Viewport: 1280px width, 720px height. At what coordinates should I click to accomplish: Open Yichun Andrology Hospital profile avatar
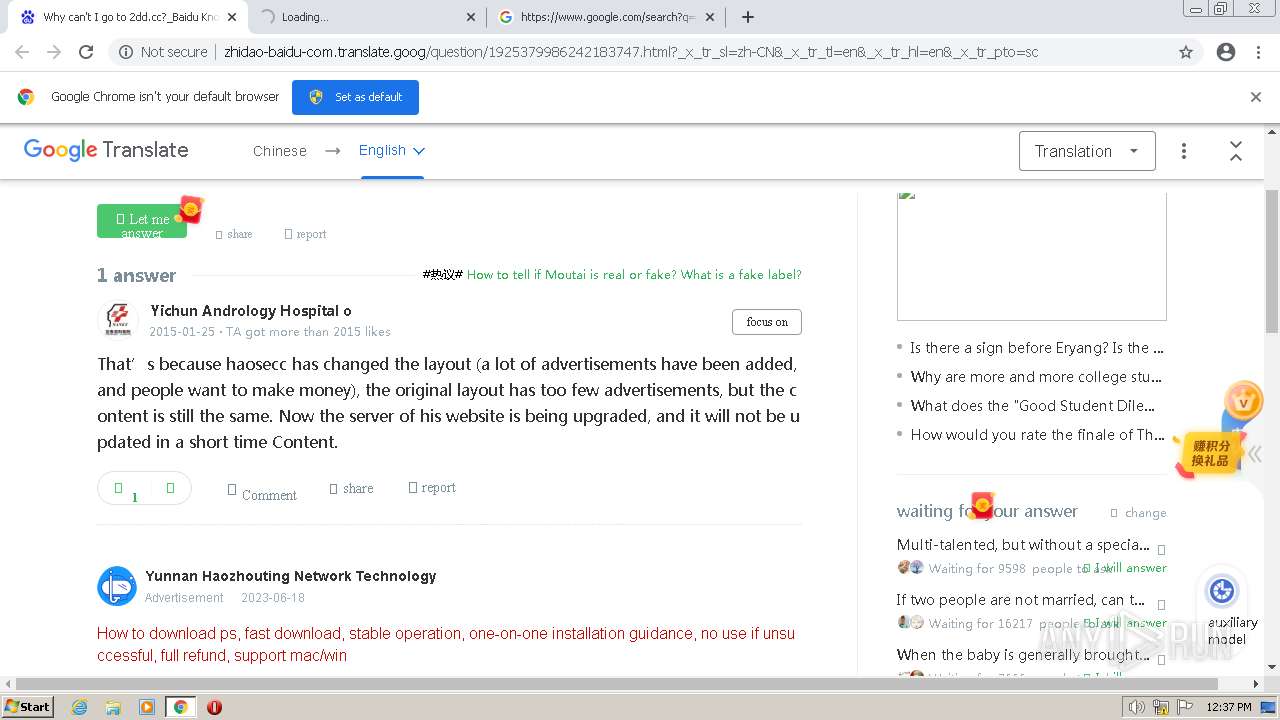118,320
